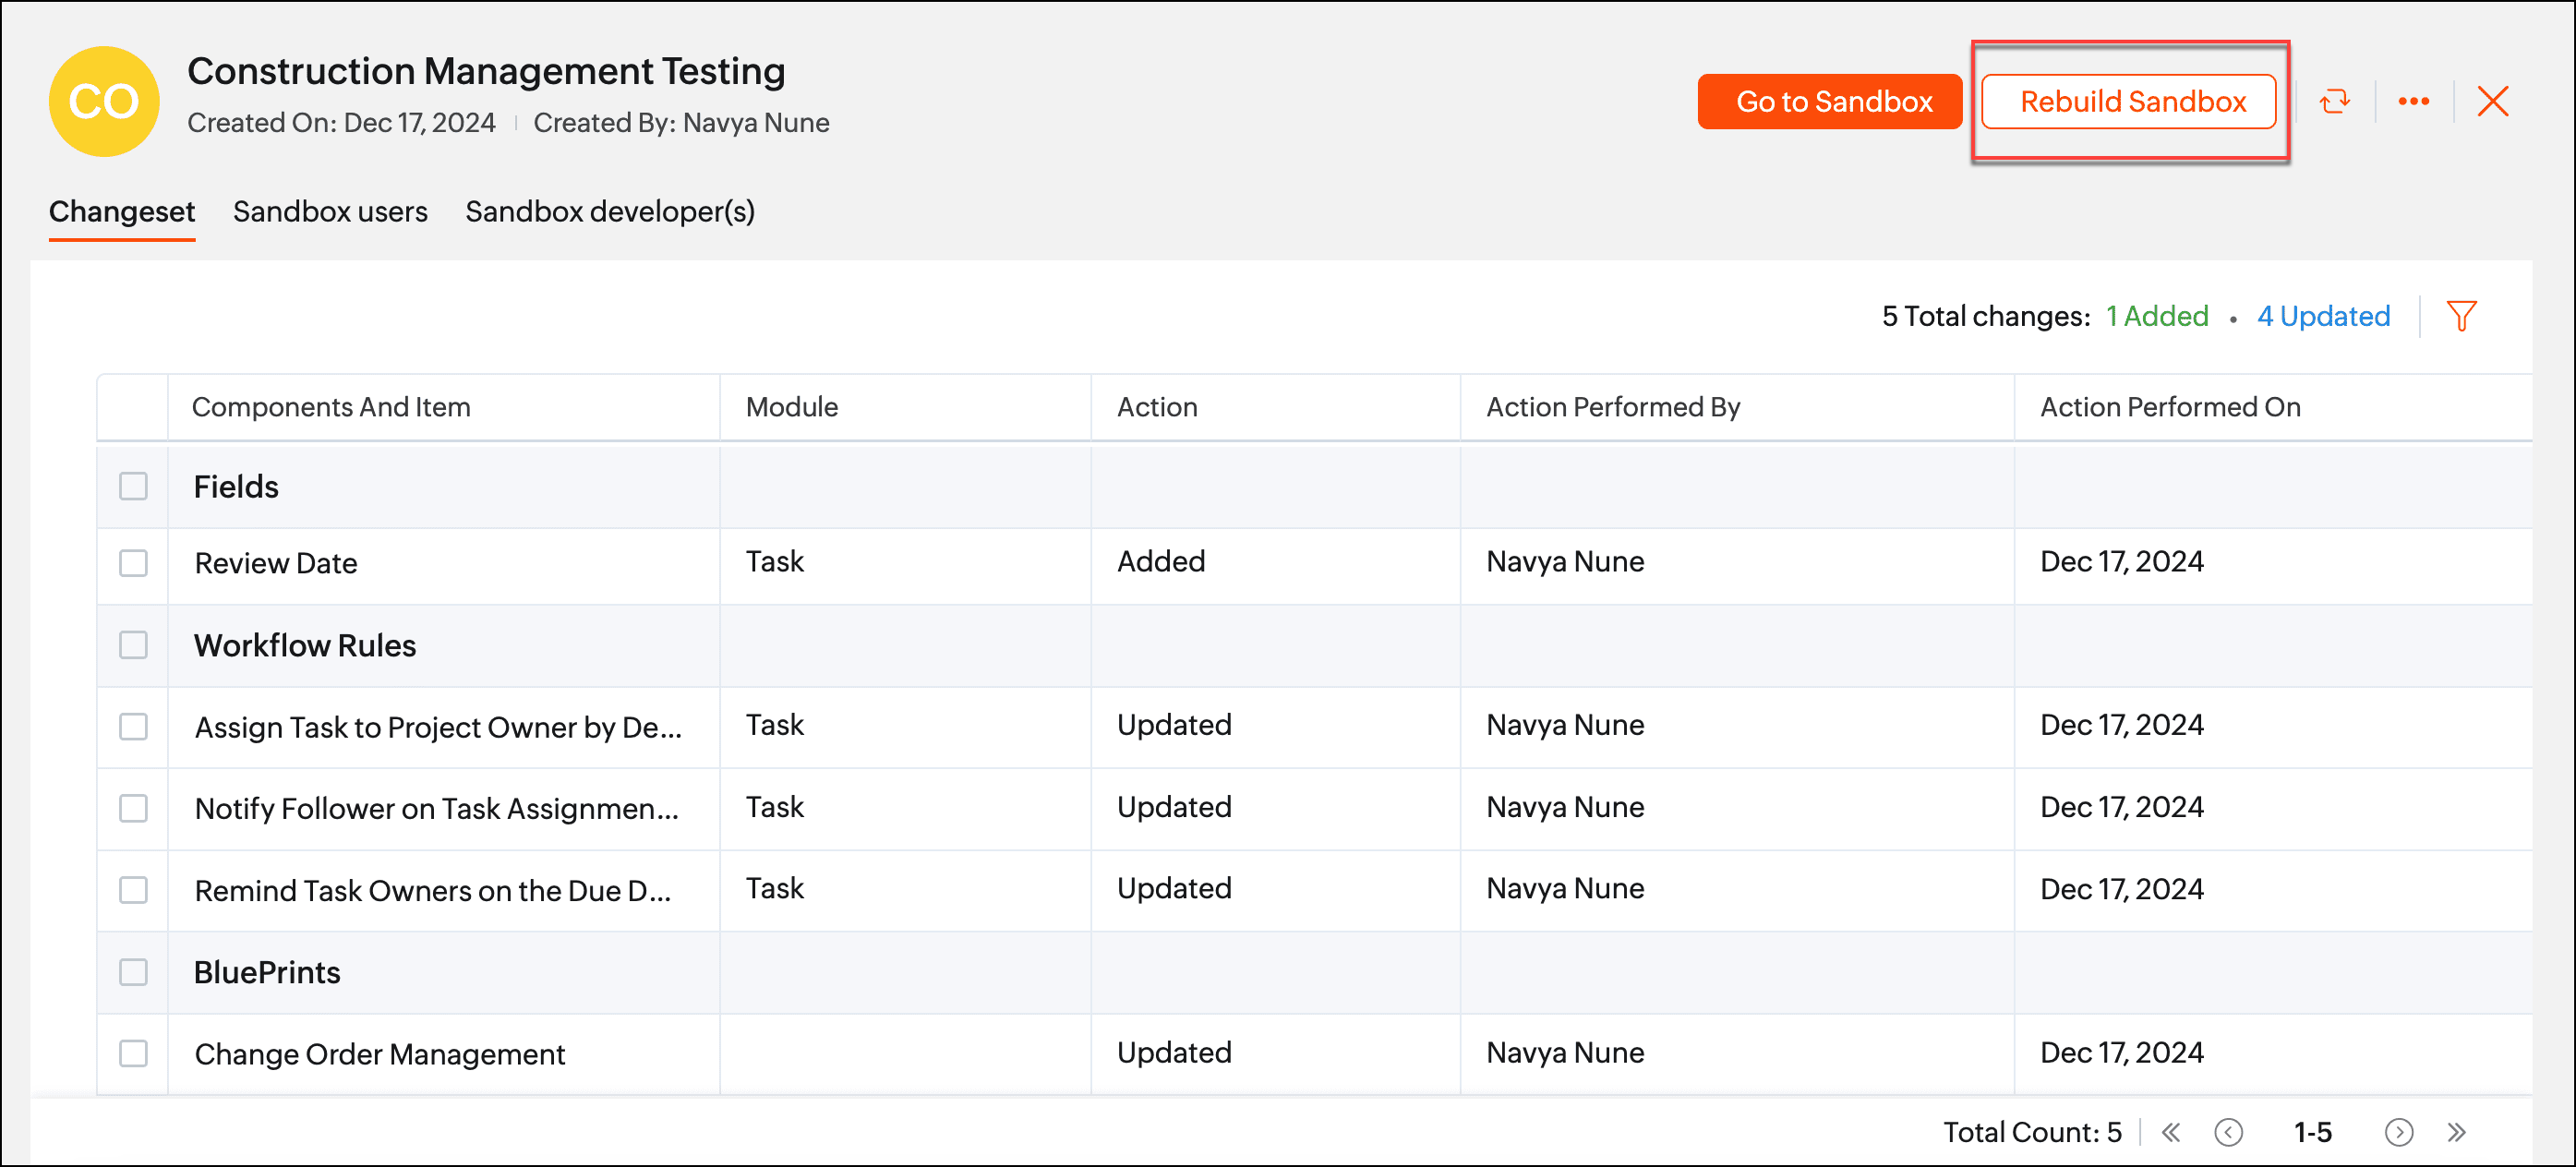Close the sandbox details panel

pyautogui.click(x=2492, y=101)
